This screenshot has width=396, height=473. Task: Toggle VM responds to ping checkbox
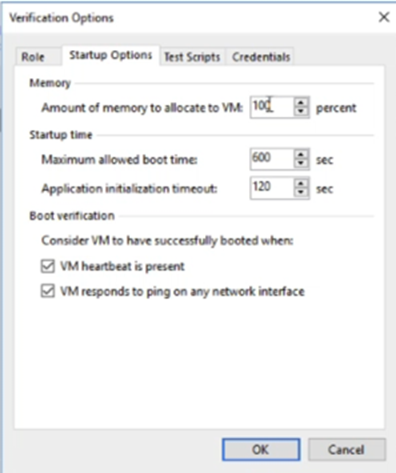coord(48,291)
